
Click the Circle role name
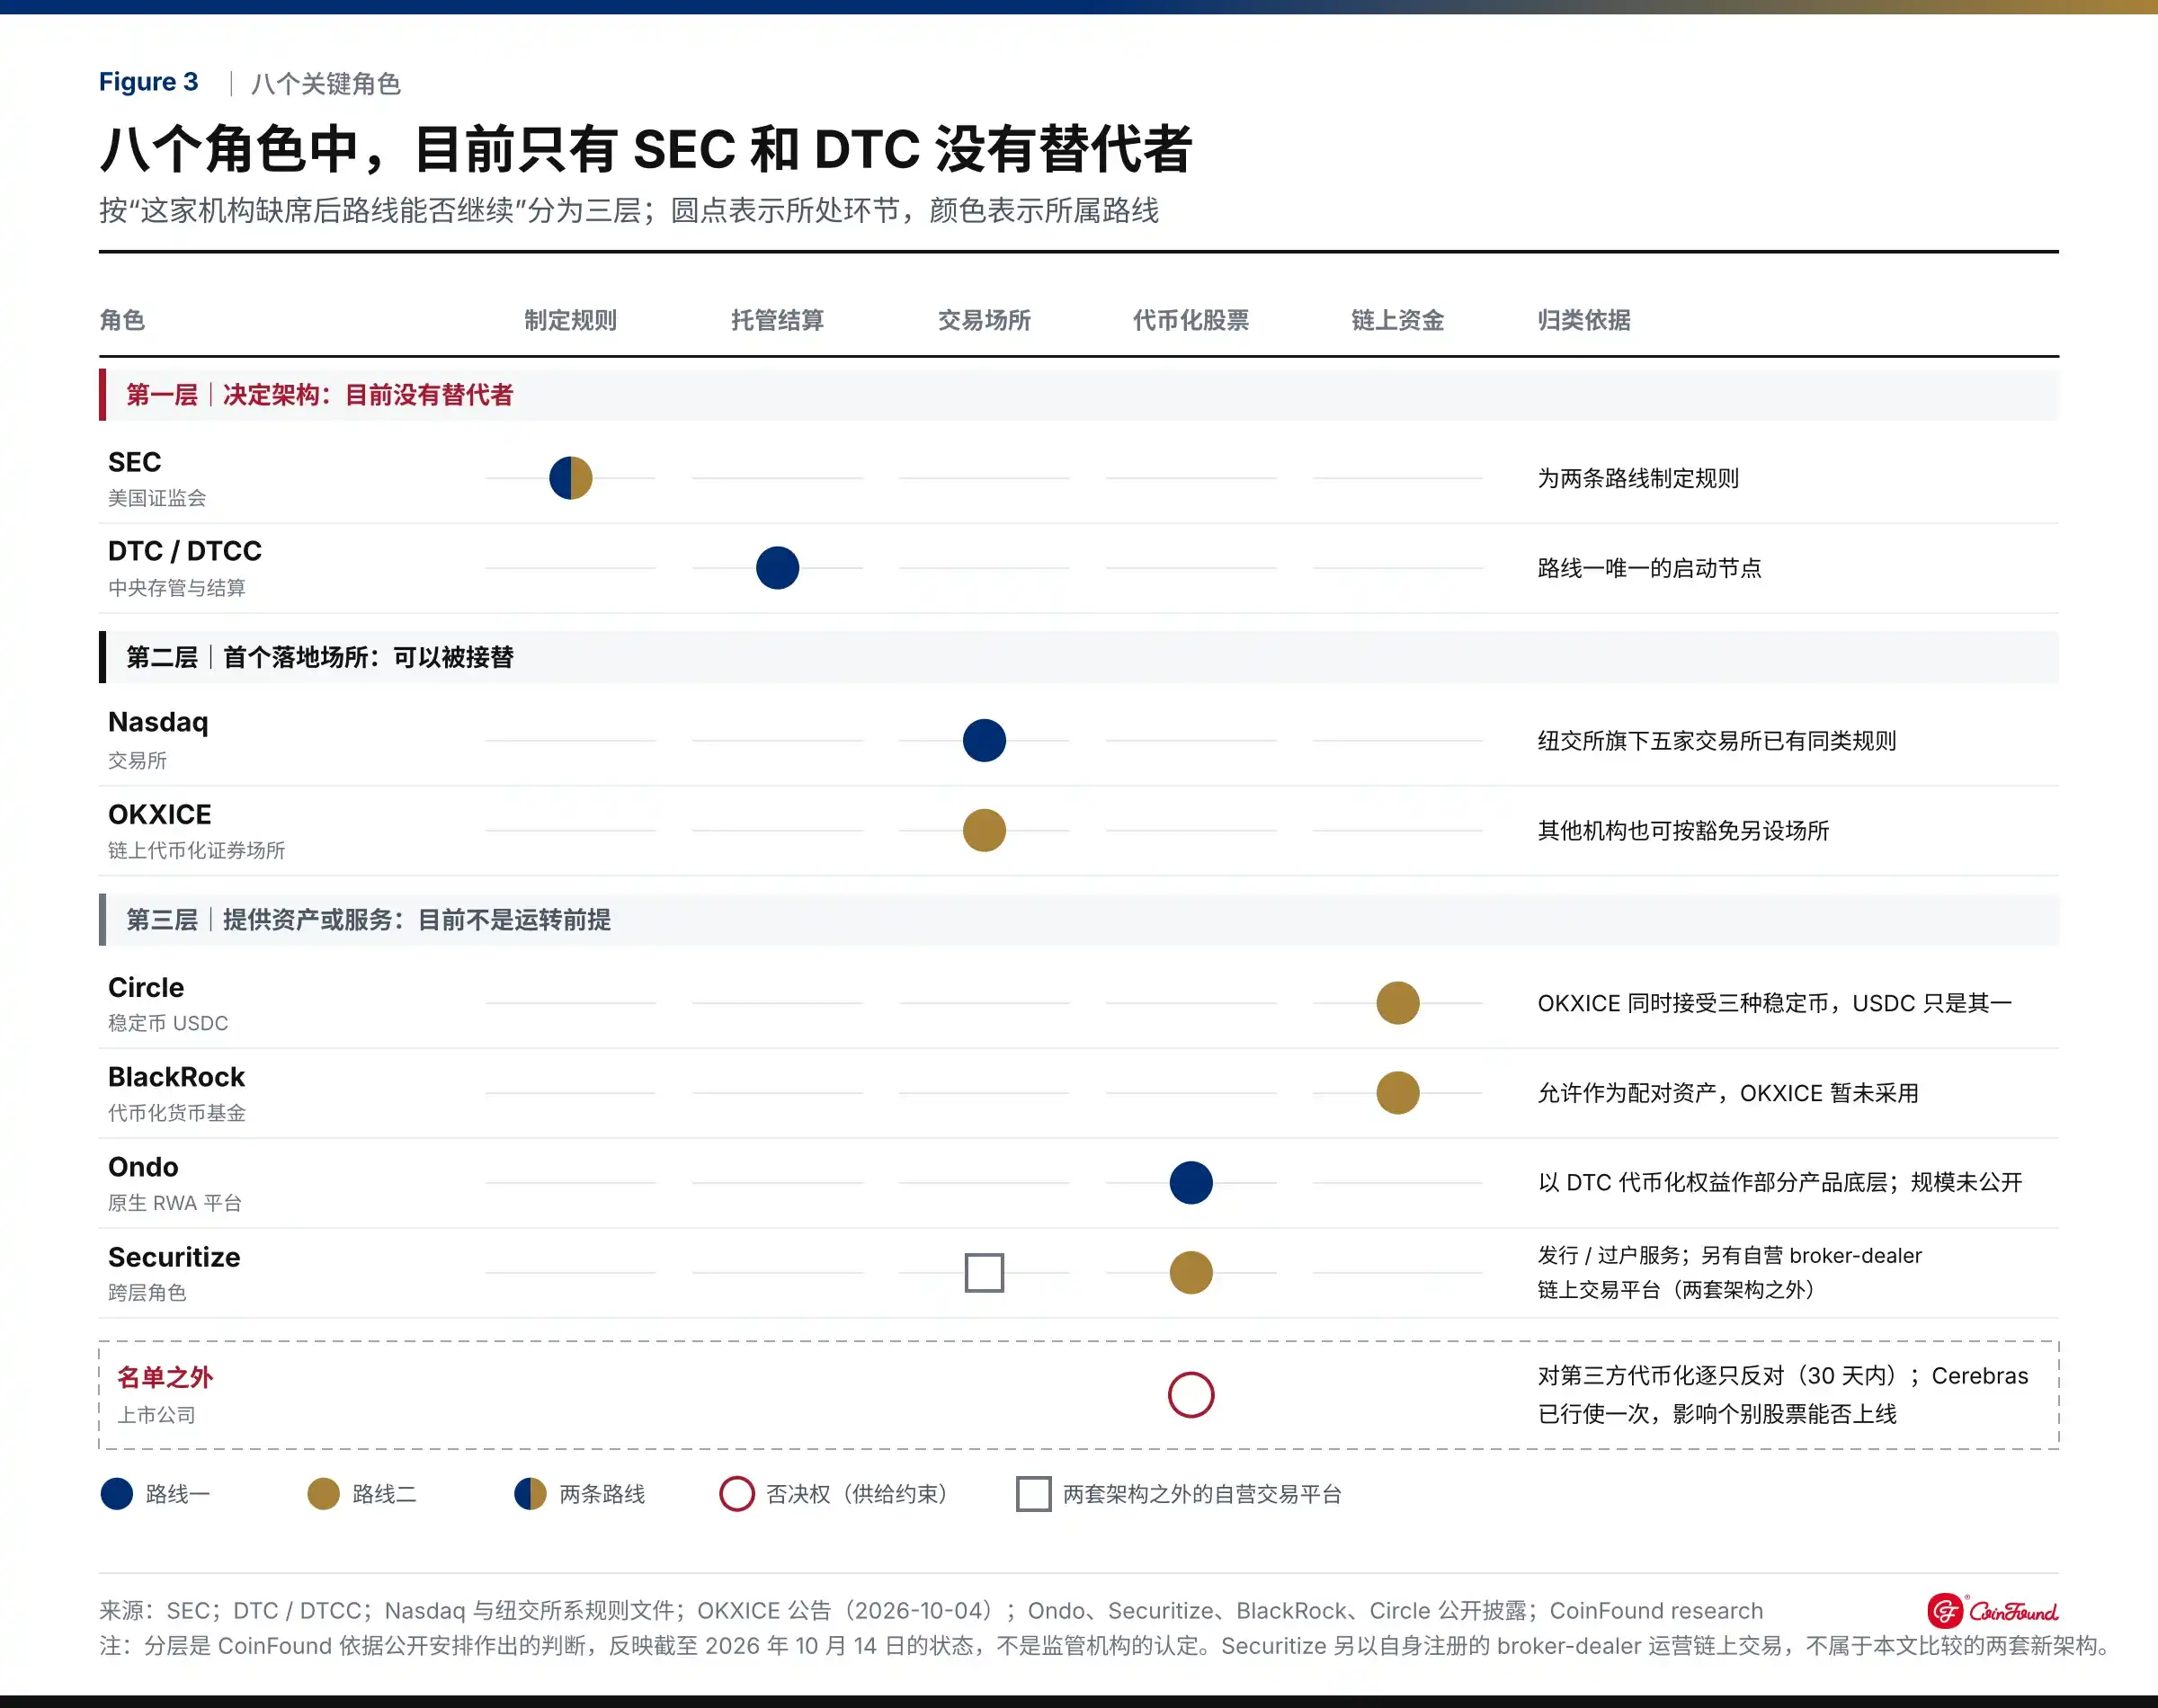click(x=146, y=987)
